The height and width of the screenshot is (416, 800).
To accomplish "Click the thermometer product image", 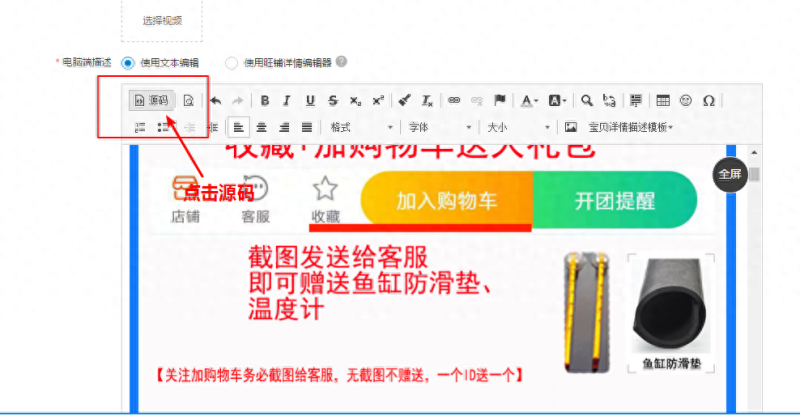I will [x=587, y=311].
